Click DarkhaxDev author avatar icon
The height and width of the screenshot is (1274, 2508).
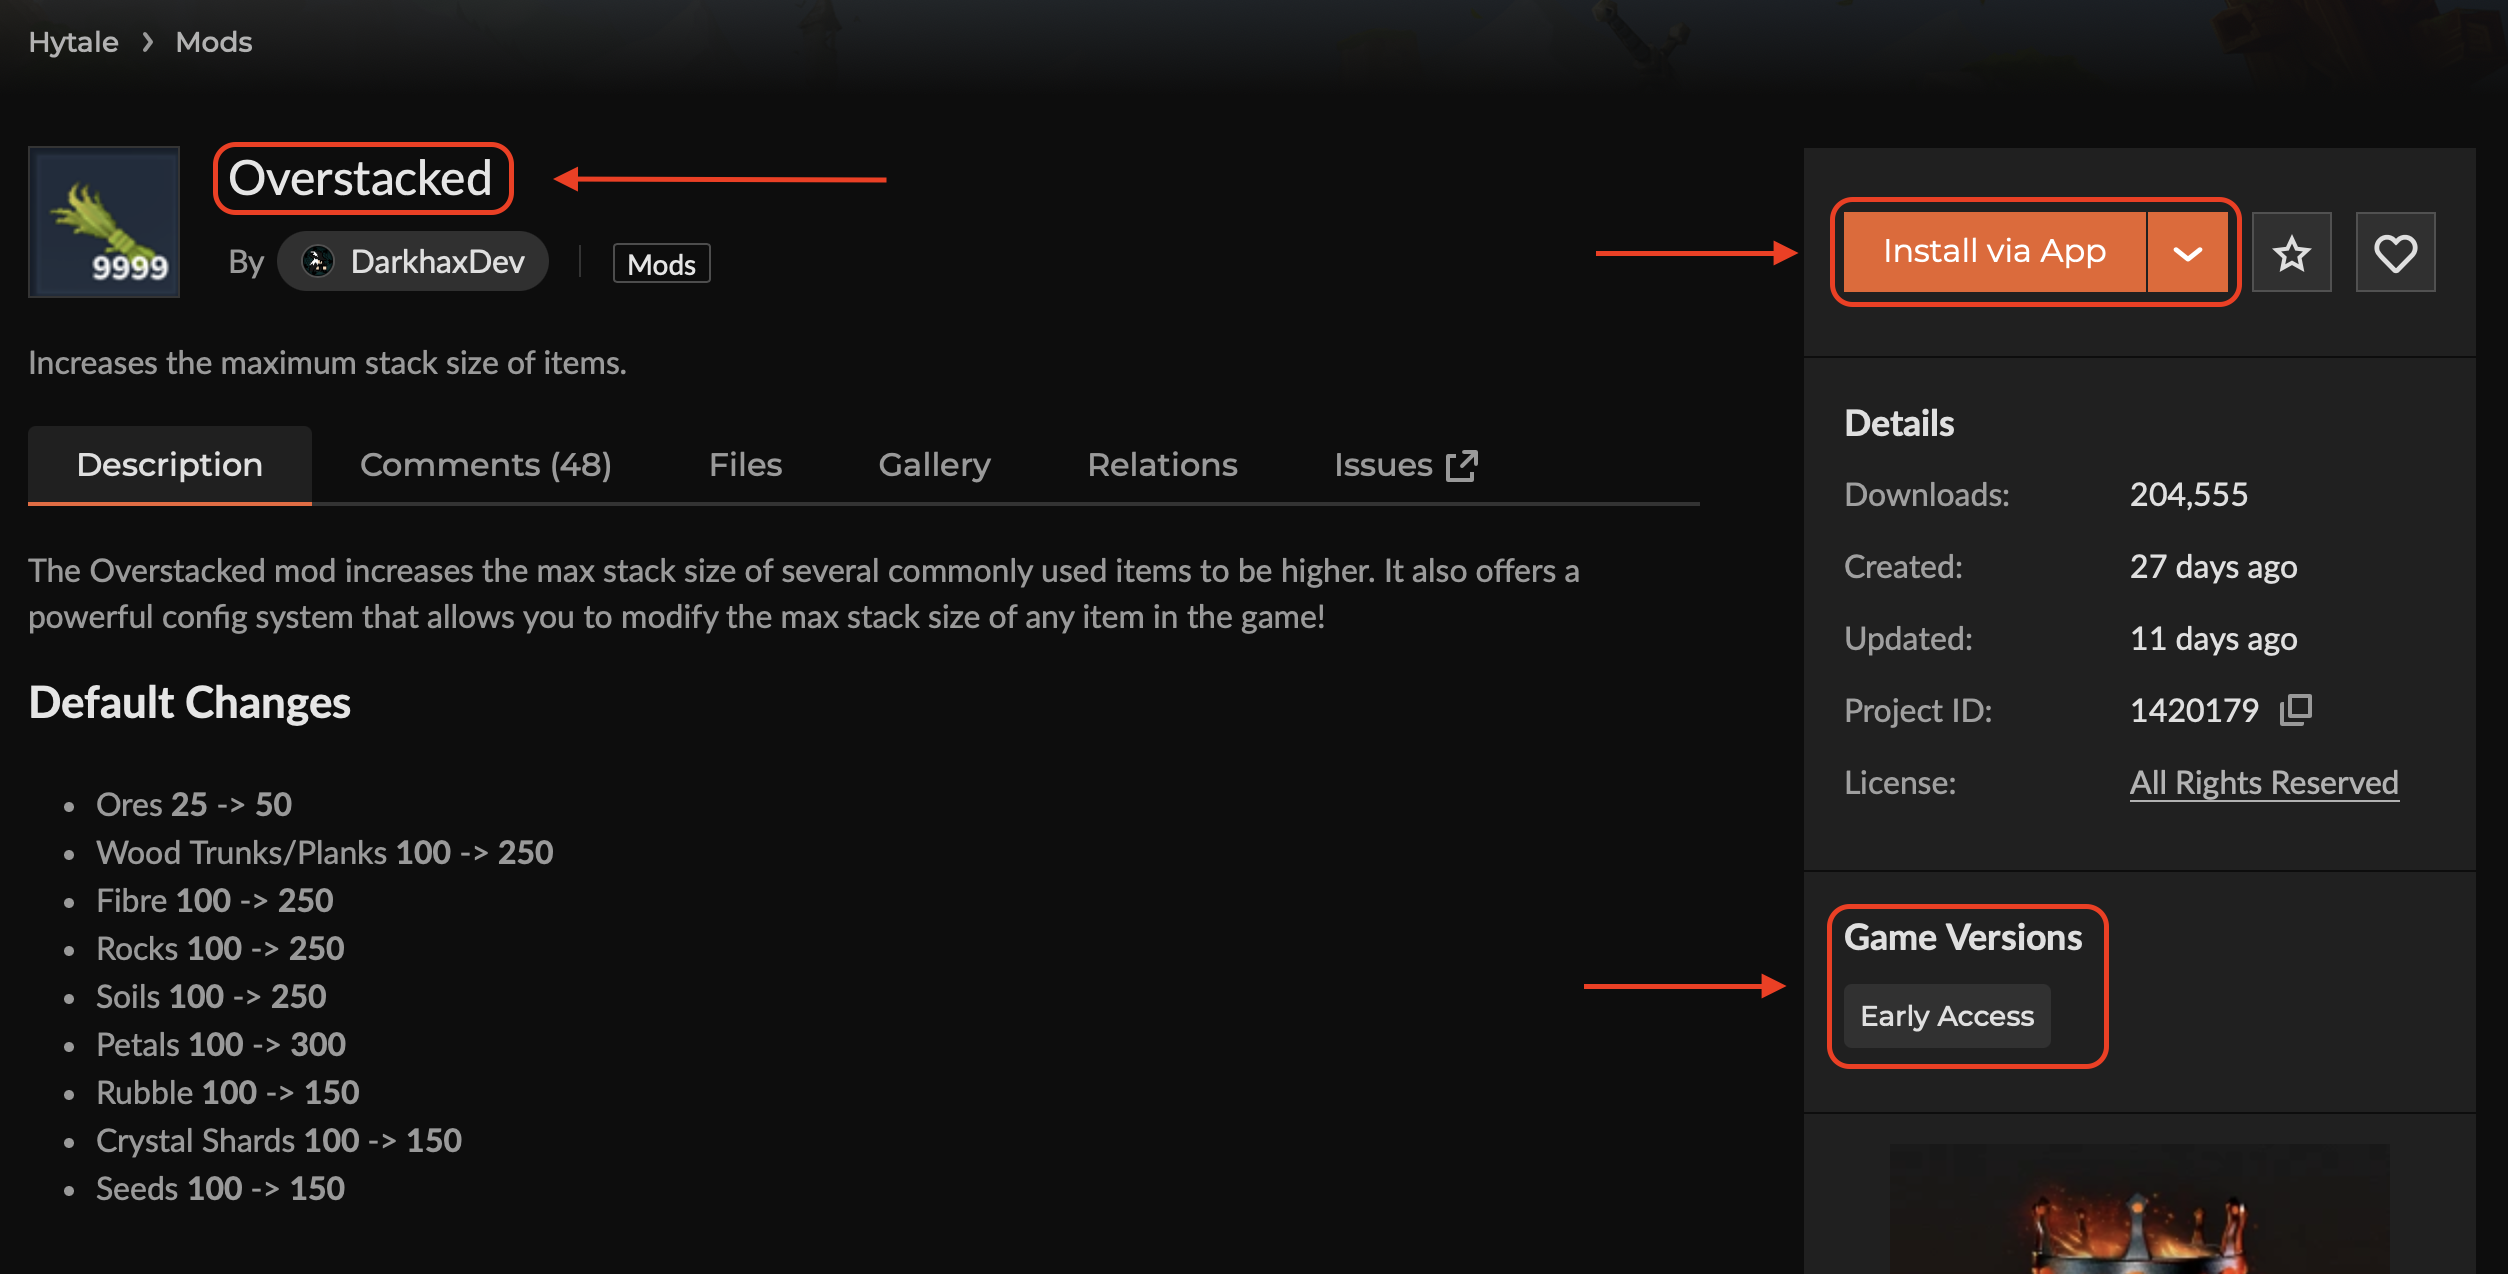coord(318,262)
